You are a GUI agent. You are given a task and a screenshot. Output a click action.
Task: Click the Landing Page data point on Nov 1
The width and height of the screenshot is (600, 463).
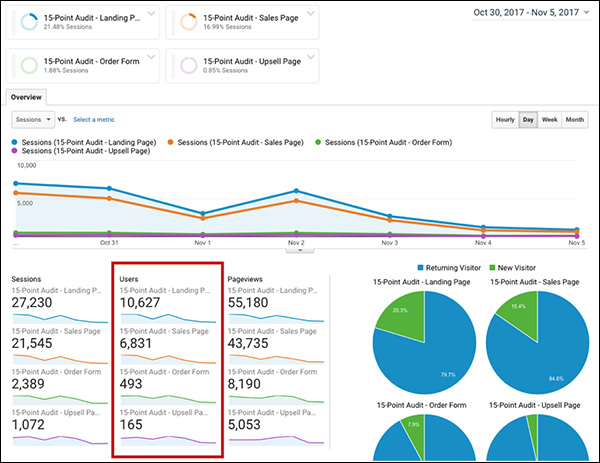click(x=203, y=214)
